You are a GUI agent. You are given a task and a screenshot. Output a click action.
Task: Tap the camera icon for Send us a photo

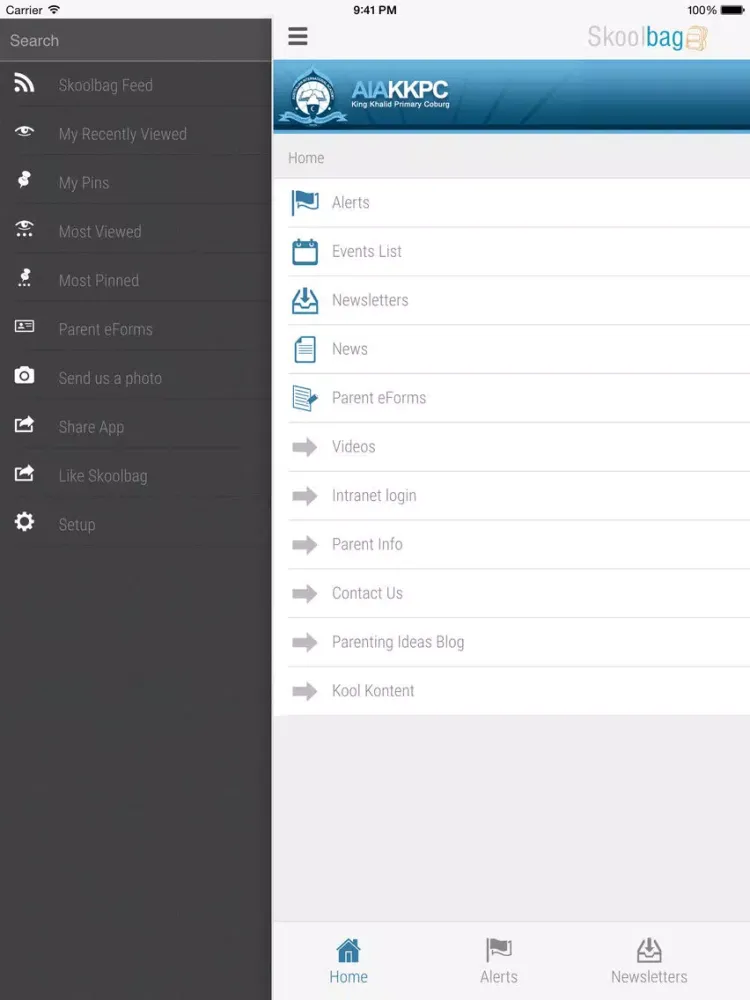[x=24, y=376]
